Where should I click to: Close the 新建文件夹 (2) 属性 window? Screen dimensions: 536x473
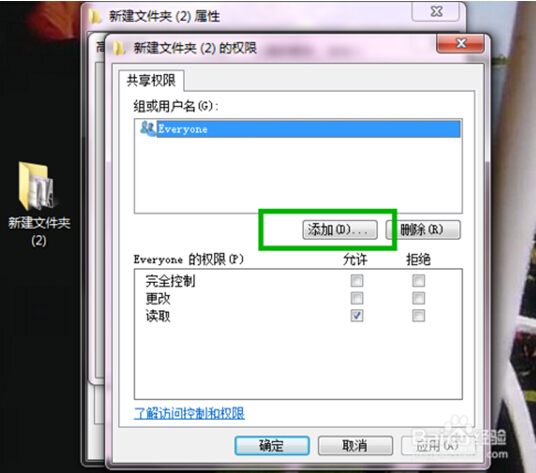pos(436,12)
